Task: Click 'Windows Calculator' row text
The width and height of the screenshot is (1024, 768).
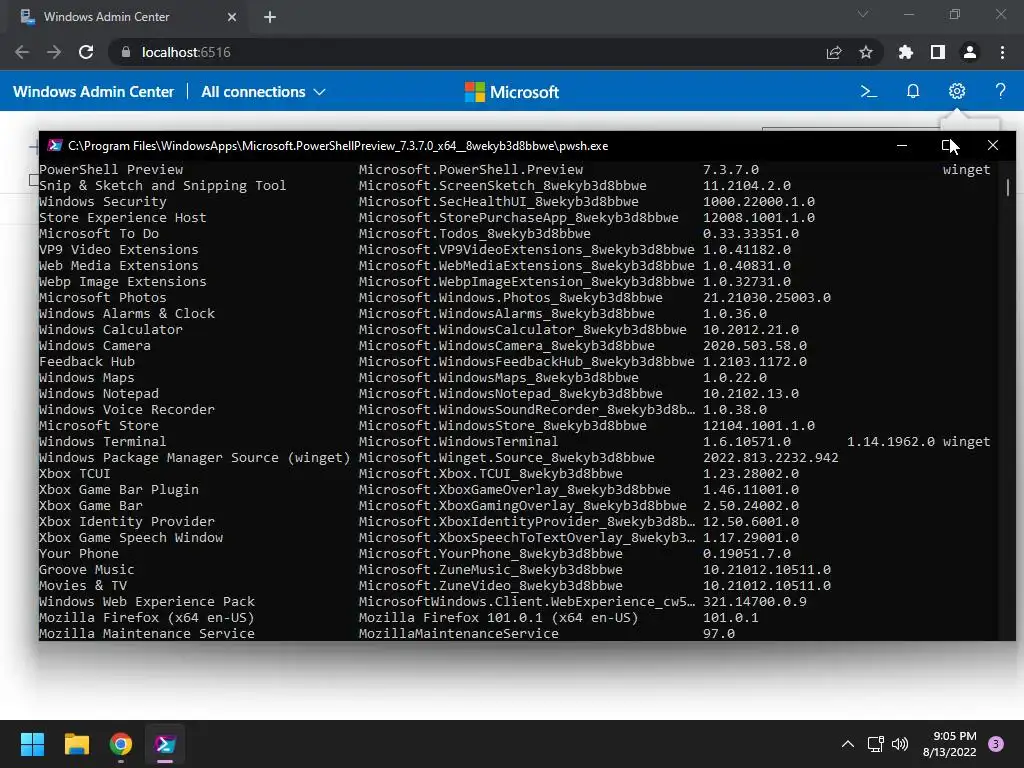Action: [111, 330]
